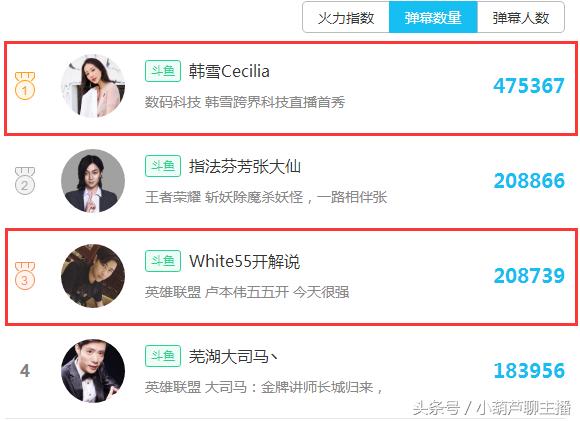This screenshot has width=580, height=421.
Task: Switch to the 火力指数 tab
Action: 346,17
